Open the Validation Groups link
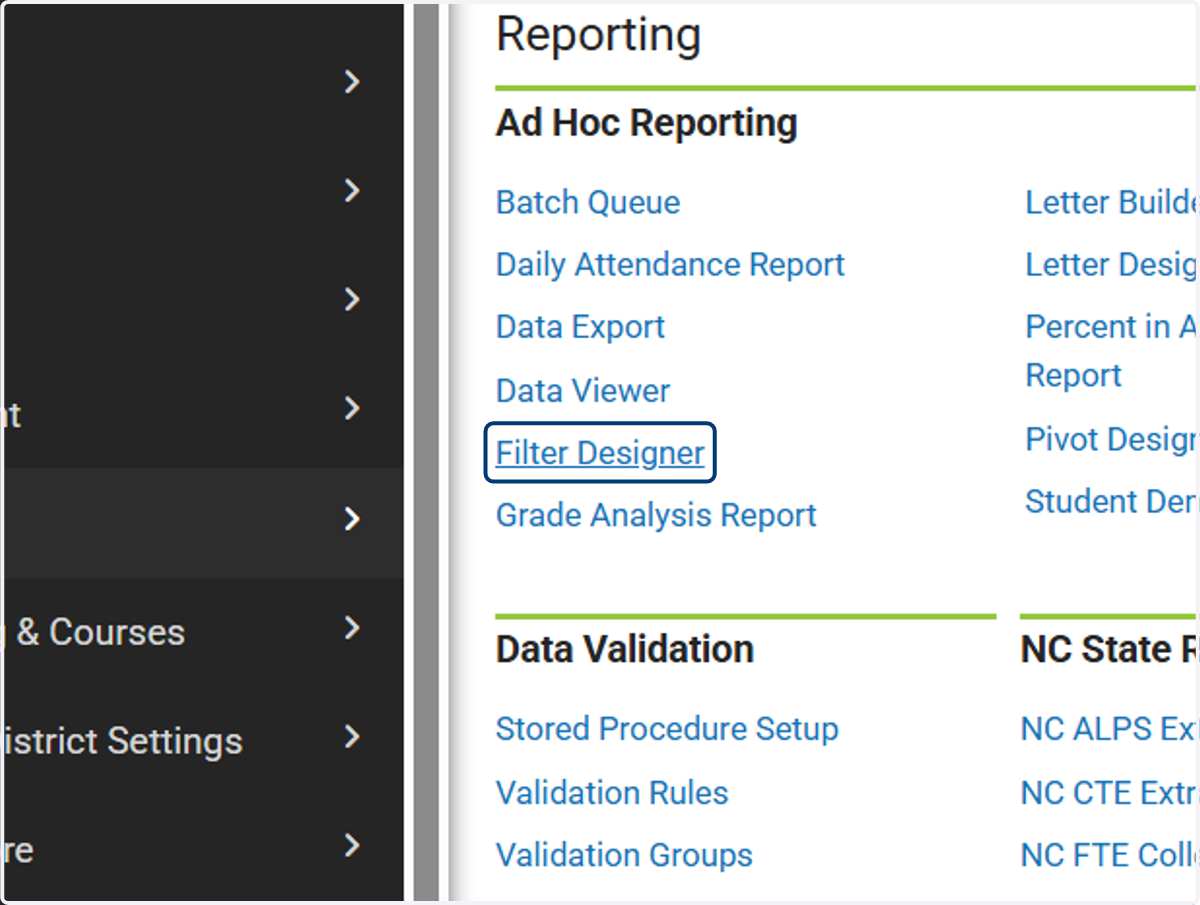Viewport: 1200px width, 905px height. click(x=624, y=855)
